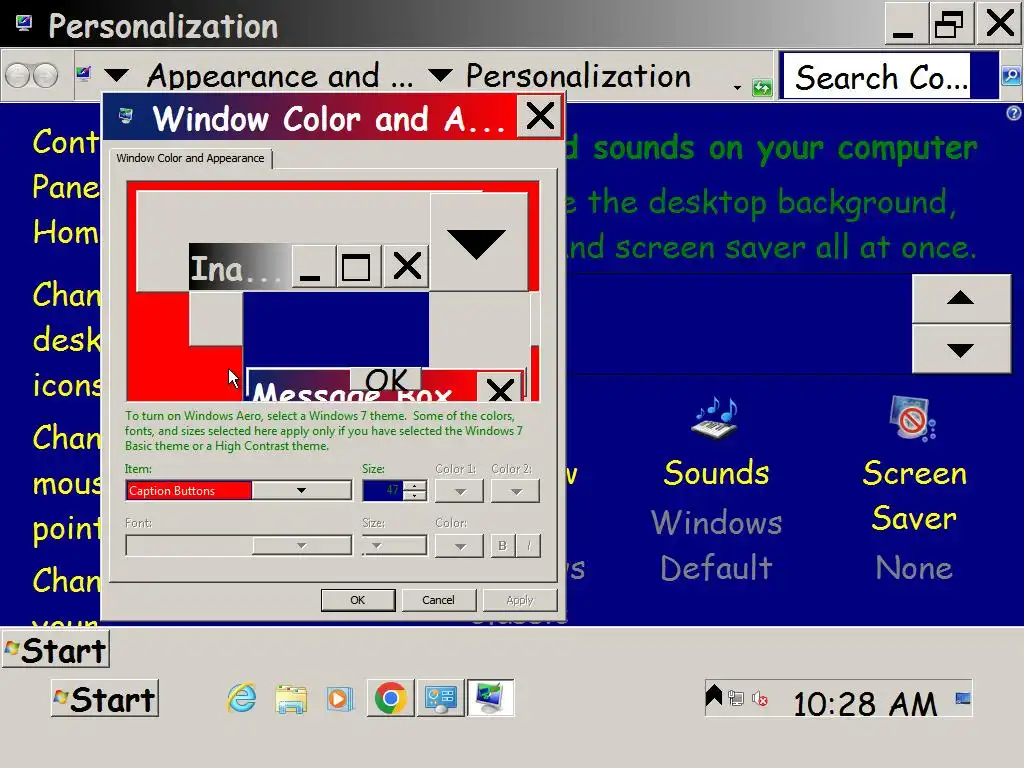This screenshot has width=1024, height=768.
Task: Click the inactive window title in preview
Action: (x=239, y=266)
